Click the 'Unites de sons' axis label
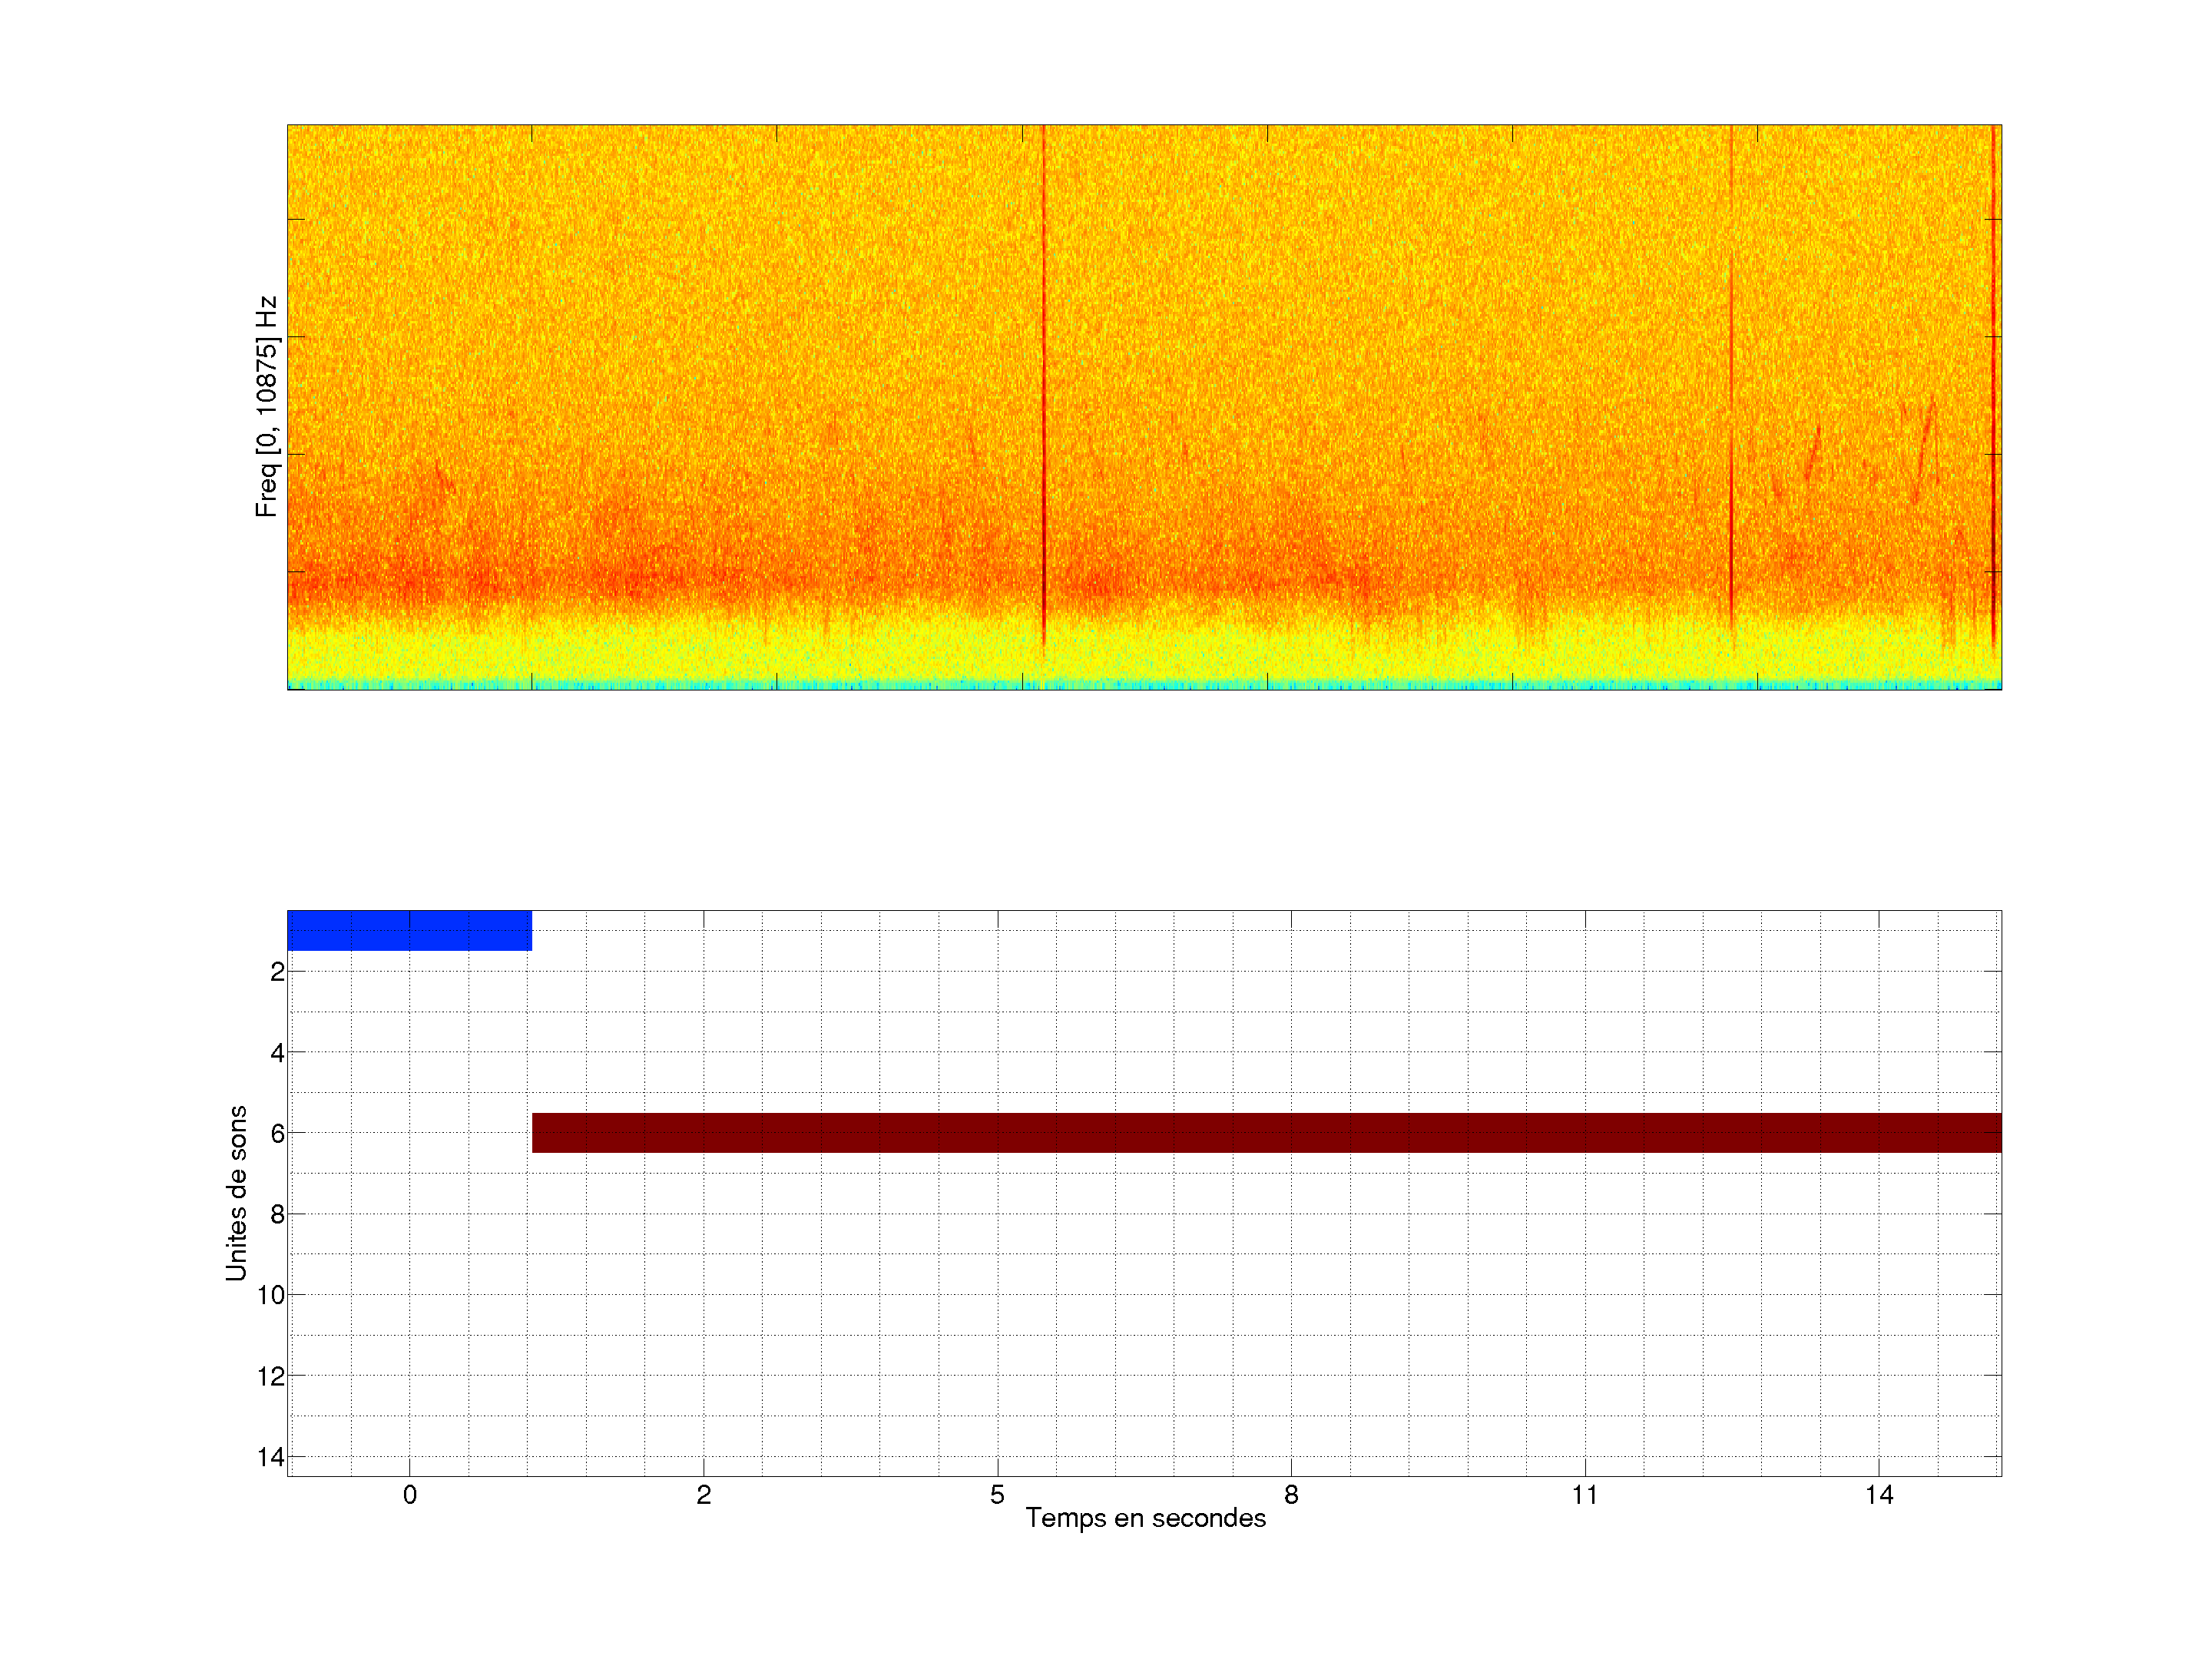The height and width of the screenshot is (1659, 2212). click(236, 1193)
